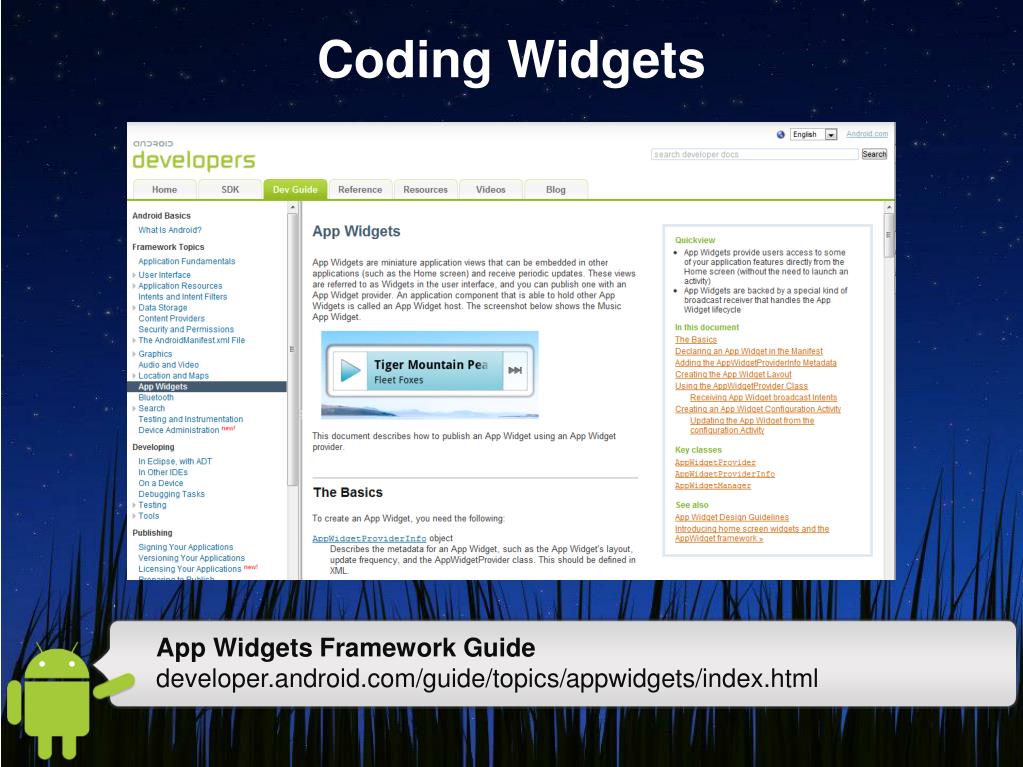This screenshot has width=1023, height=767.
Task: Select the highlighted App Widgets sidebar item
Action: pyautogui.click(x=207, y=387)
